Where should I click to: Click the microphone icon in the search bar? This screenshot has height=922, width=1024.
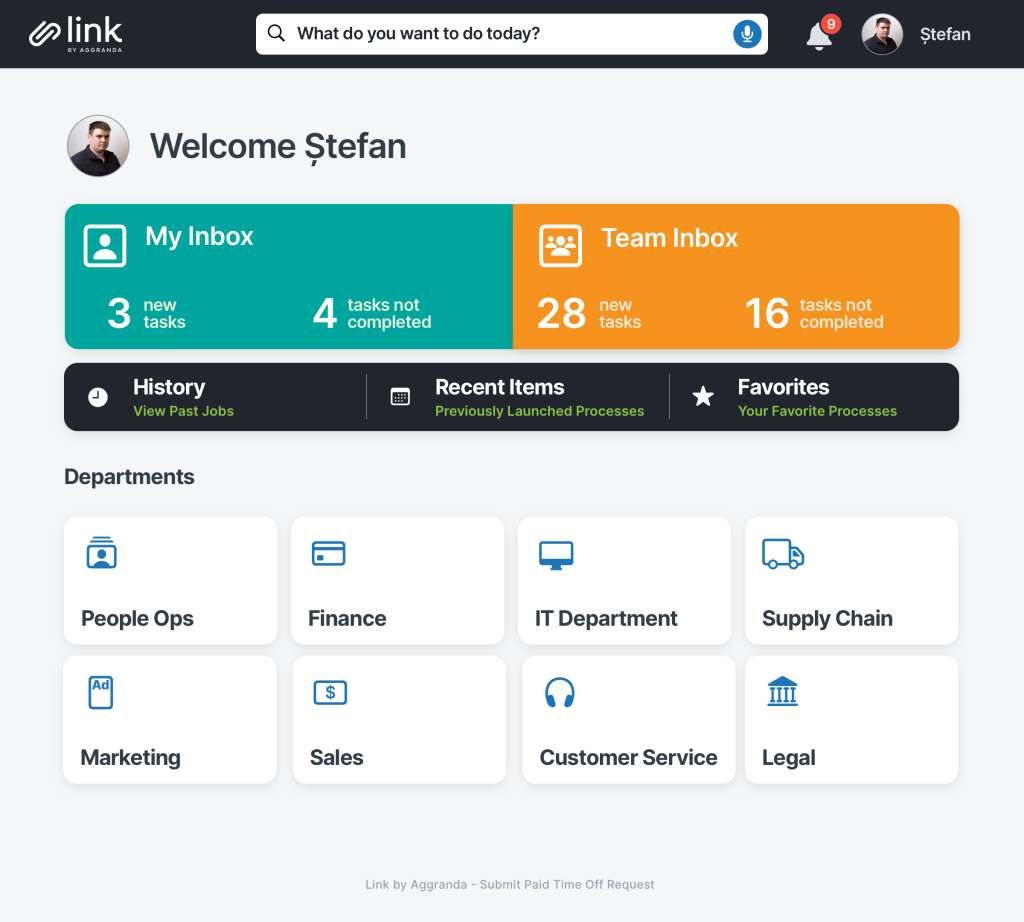[746, 33]
